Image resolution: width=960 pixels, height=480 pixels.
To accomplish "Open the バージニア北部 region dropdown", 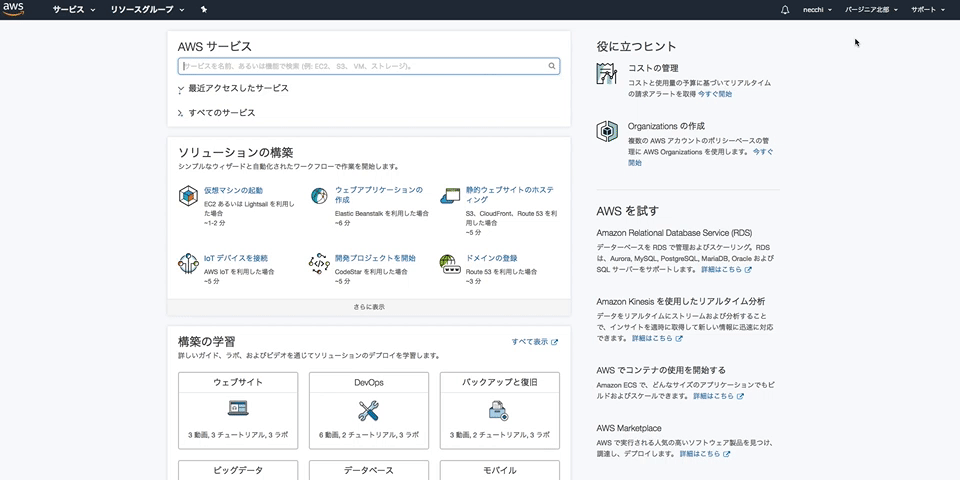I will pos(871,10).
